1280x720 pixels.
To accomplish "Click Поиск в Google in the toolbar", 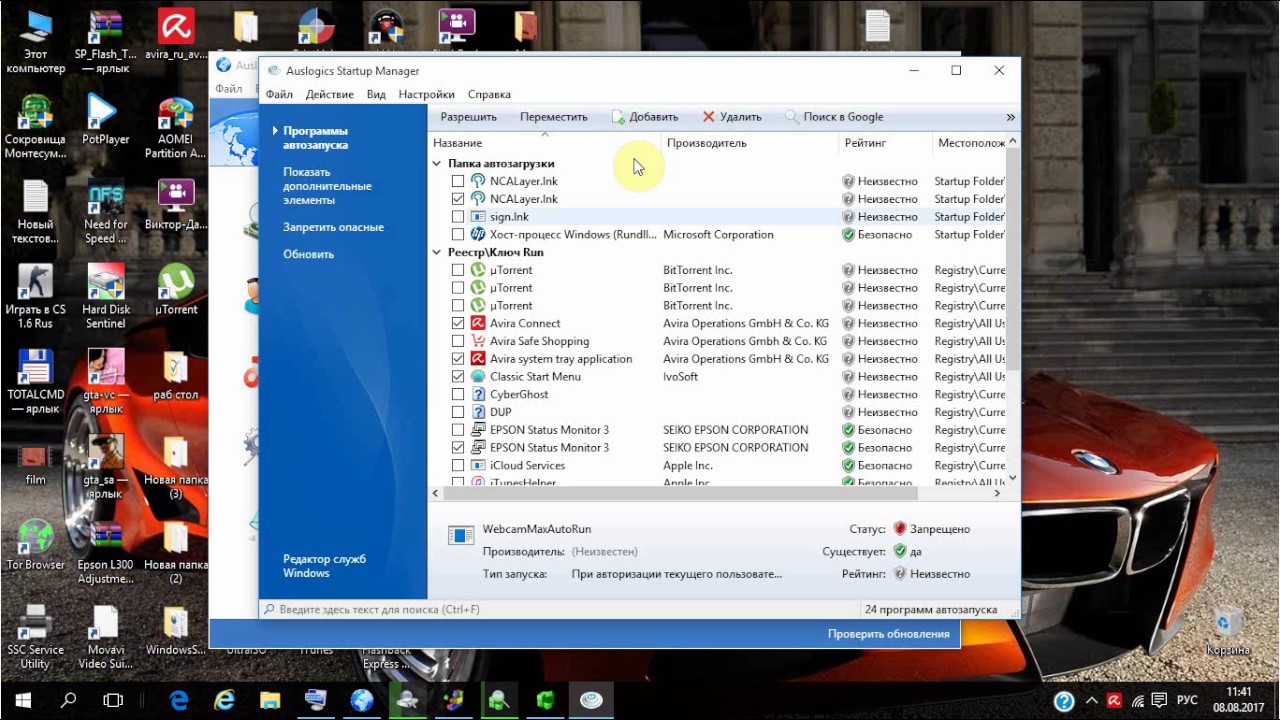I will tap(834, 117).
